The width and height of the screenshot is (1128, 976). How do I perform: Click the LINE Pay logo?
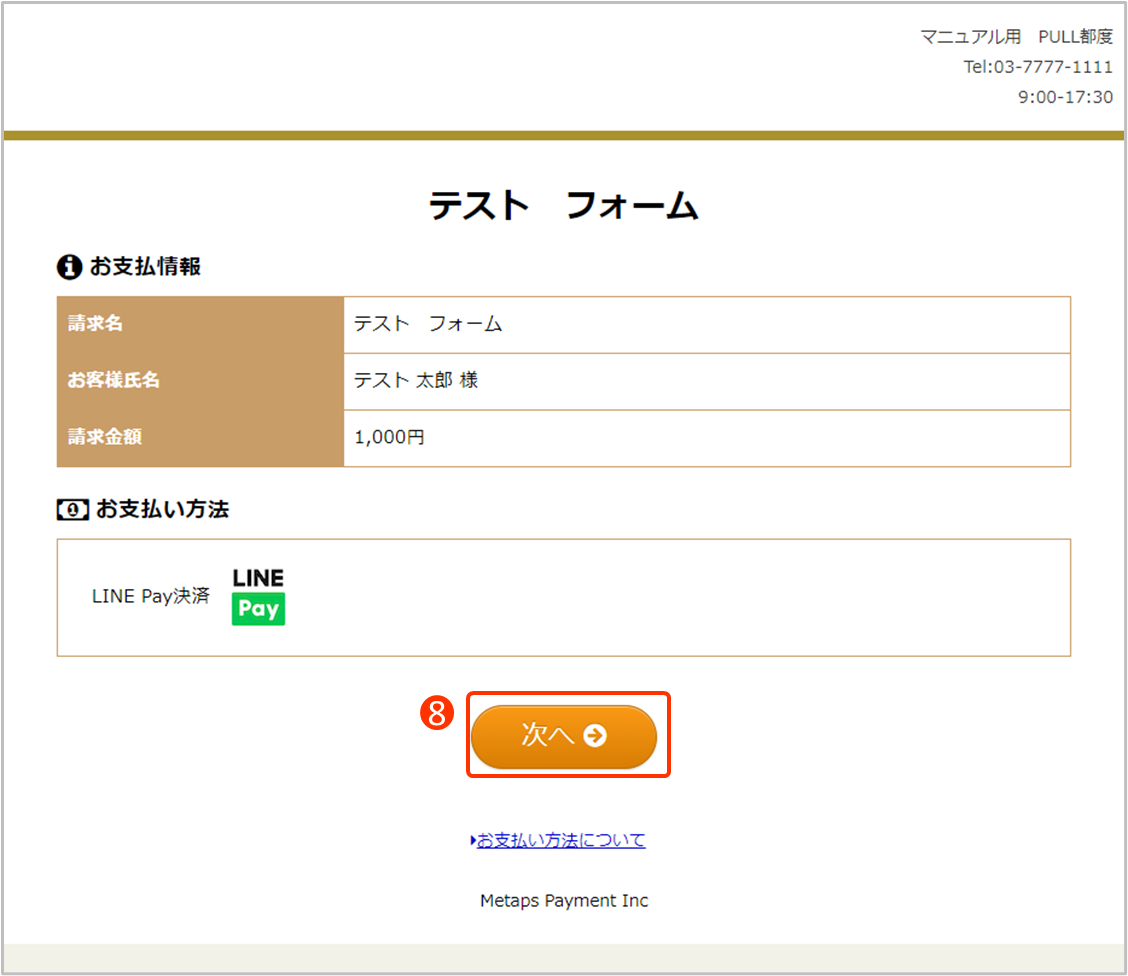click(258, 596)
